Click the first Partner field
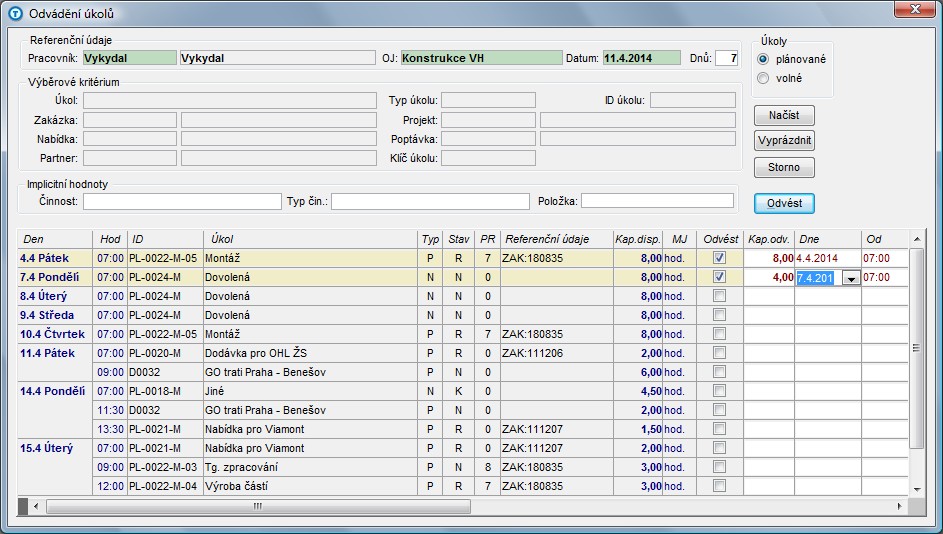943x534 pixels. (130, 158)
